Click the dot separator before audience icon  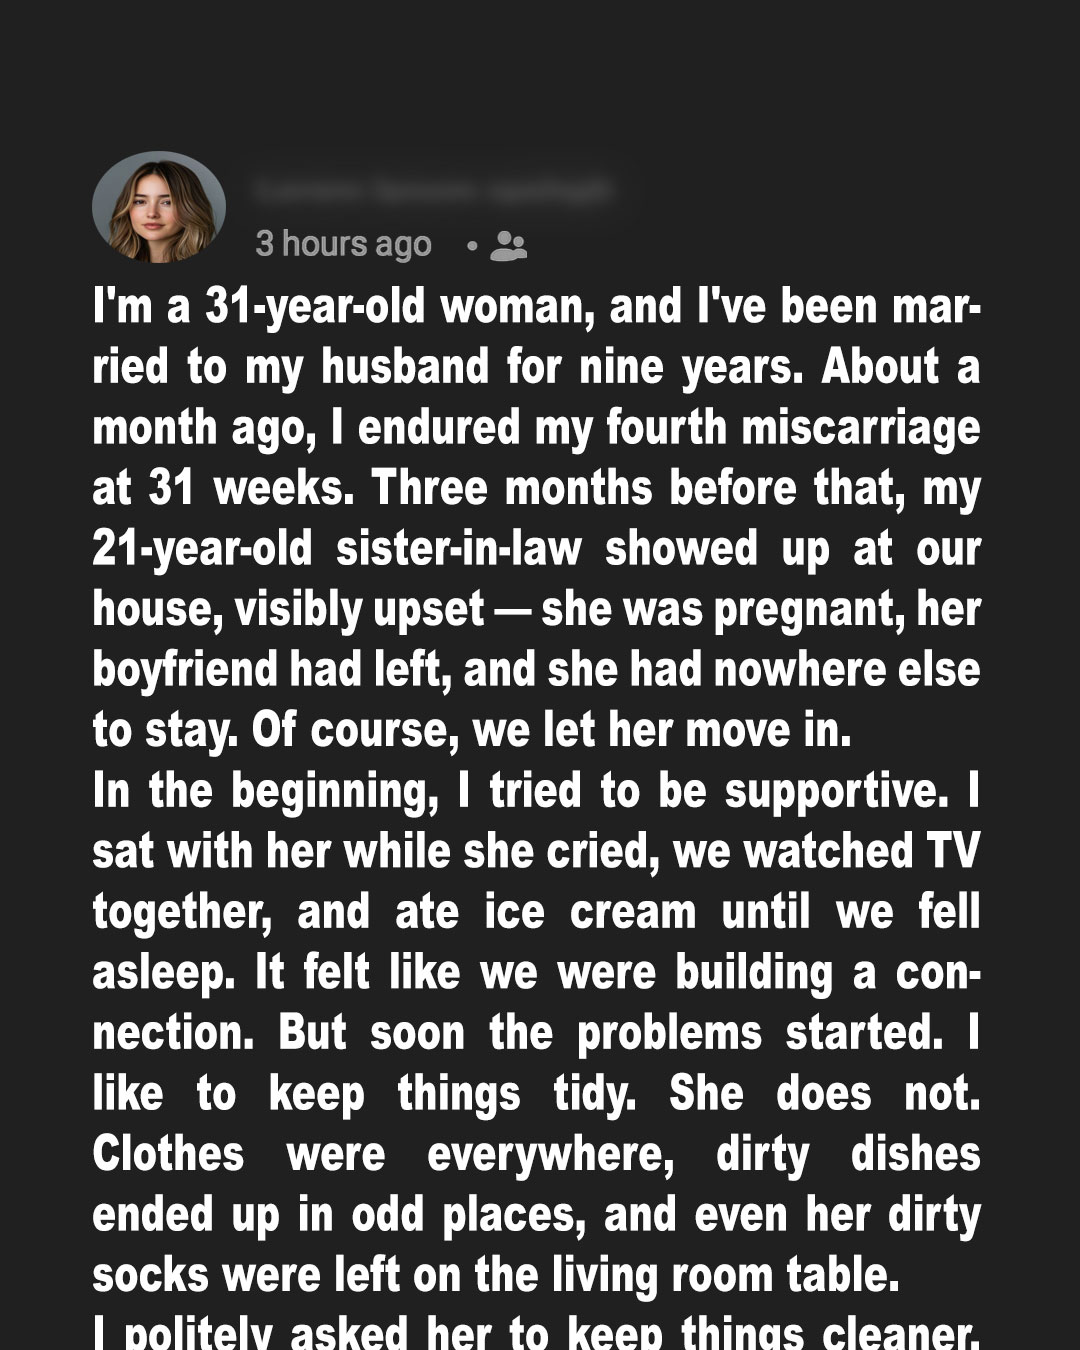tap(471, 245)
